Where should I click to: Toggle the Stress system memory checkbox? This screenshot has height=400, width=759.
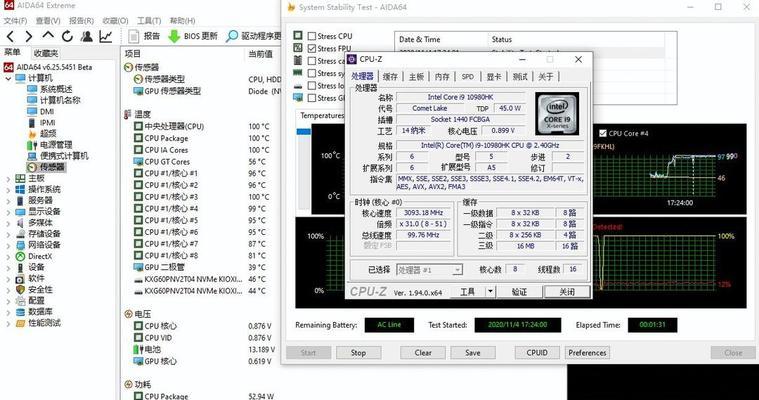(312, 73)
